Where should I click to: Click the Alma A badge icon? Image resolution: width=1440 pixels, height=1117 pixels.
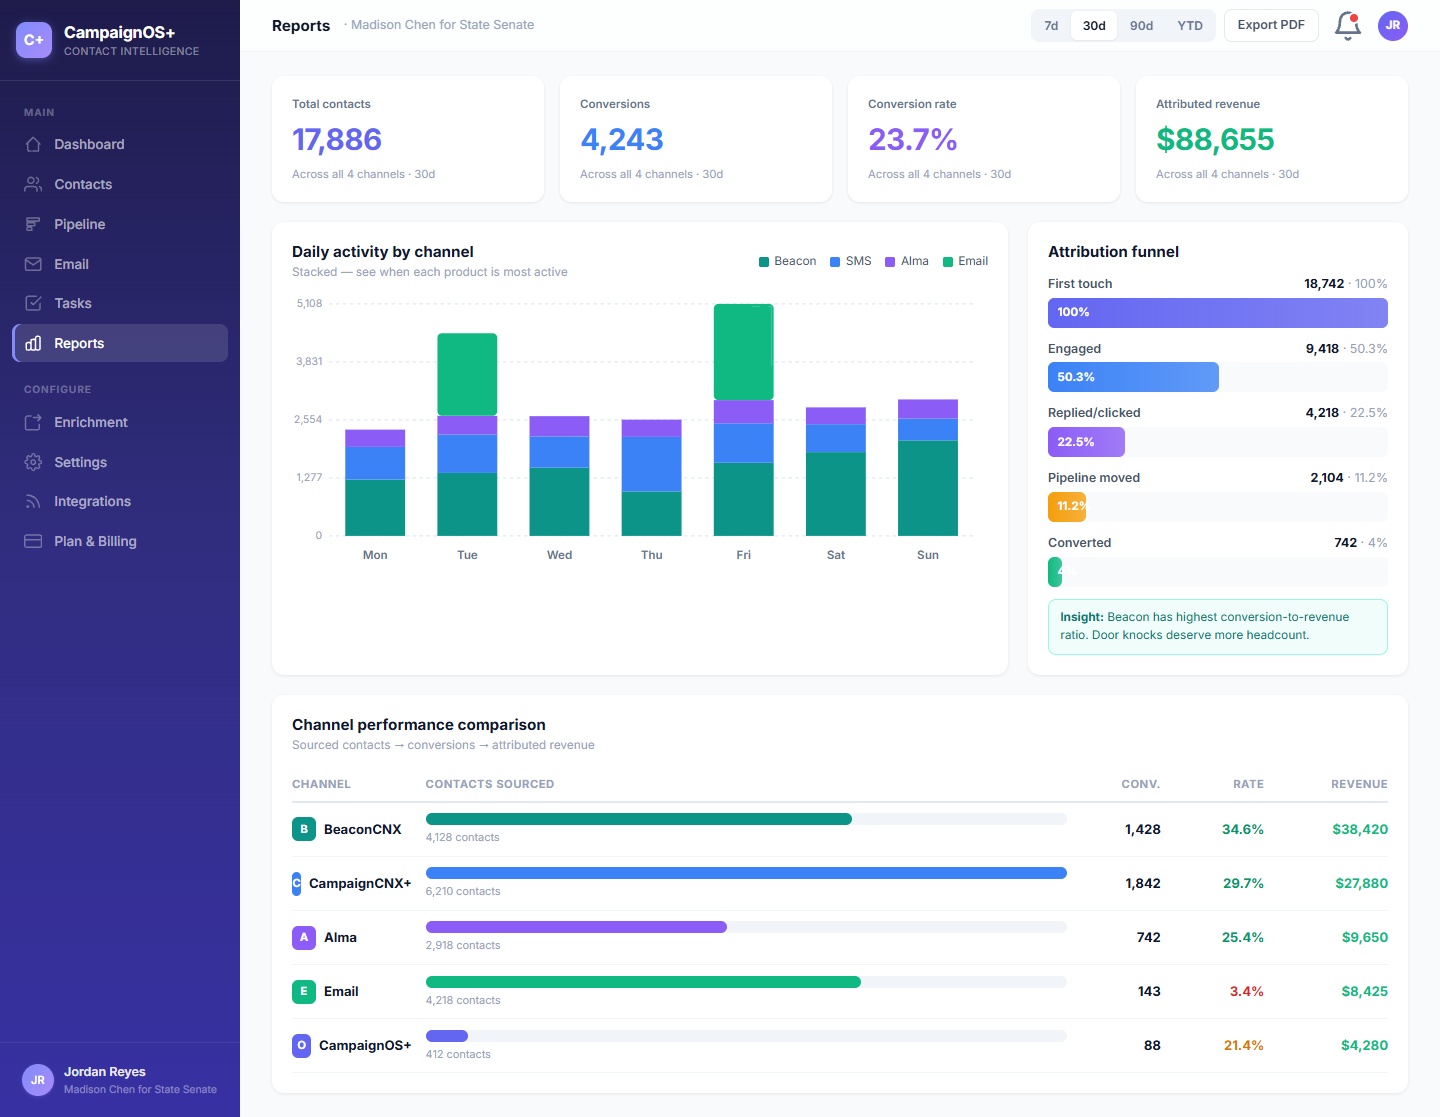[304, 937]
